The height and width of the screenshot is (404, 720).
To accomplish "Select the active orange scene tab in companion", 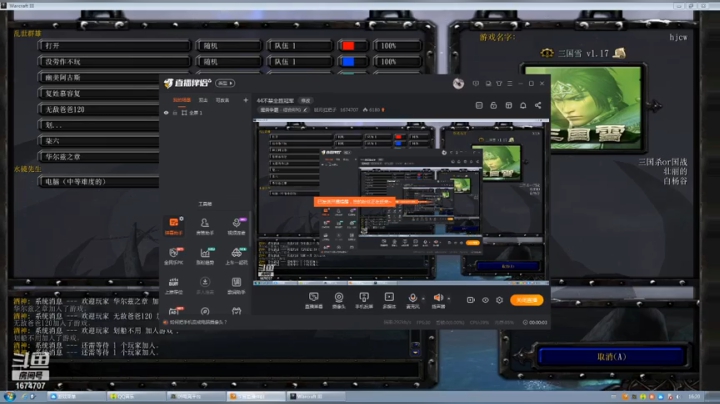I will [181, 100].
